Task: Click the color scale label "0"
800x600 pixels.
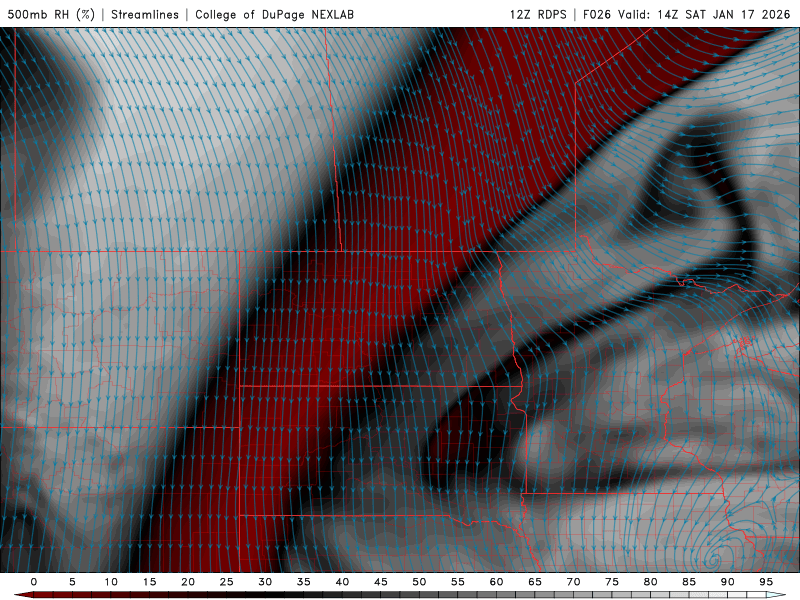Action: (34, 582)
